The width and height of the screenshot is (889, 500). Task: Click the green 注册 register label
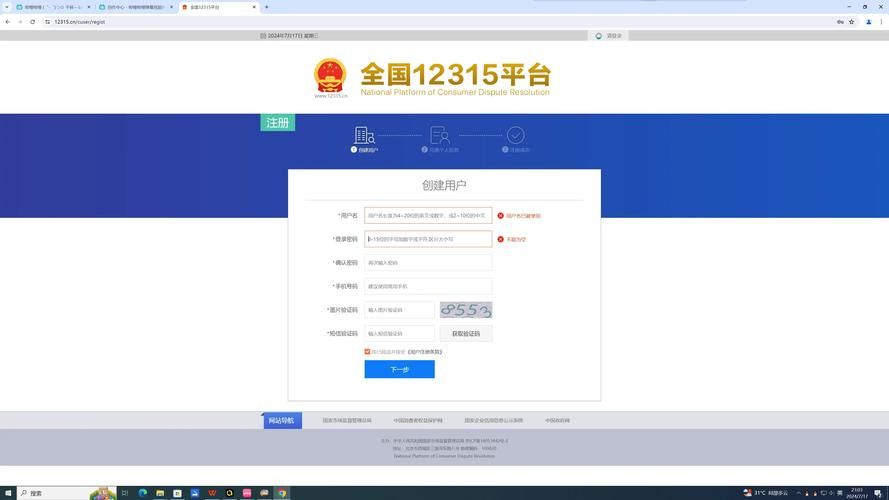(x=277, y=122)
